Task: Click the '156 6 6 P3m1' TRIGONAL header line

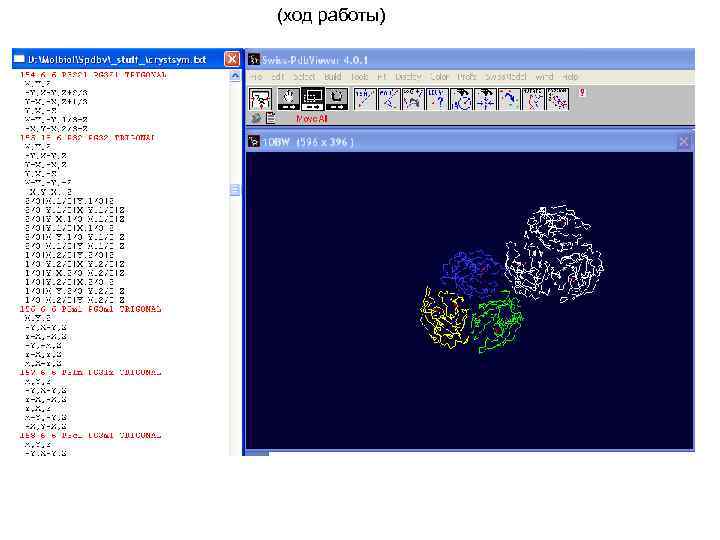Action: click(x=90, y=309)
